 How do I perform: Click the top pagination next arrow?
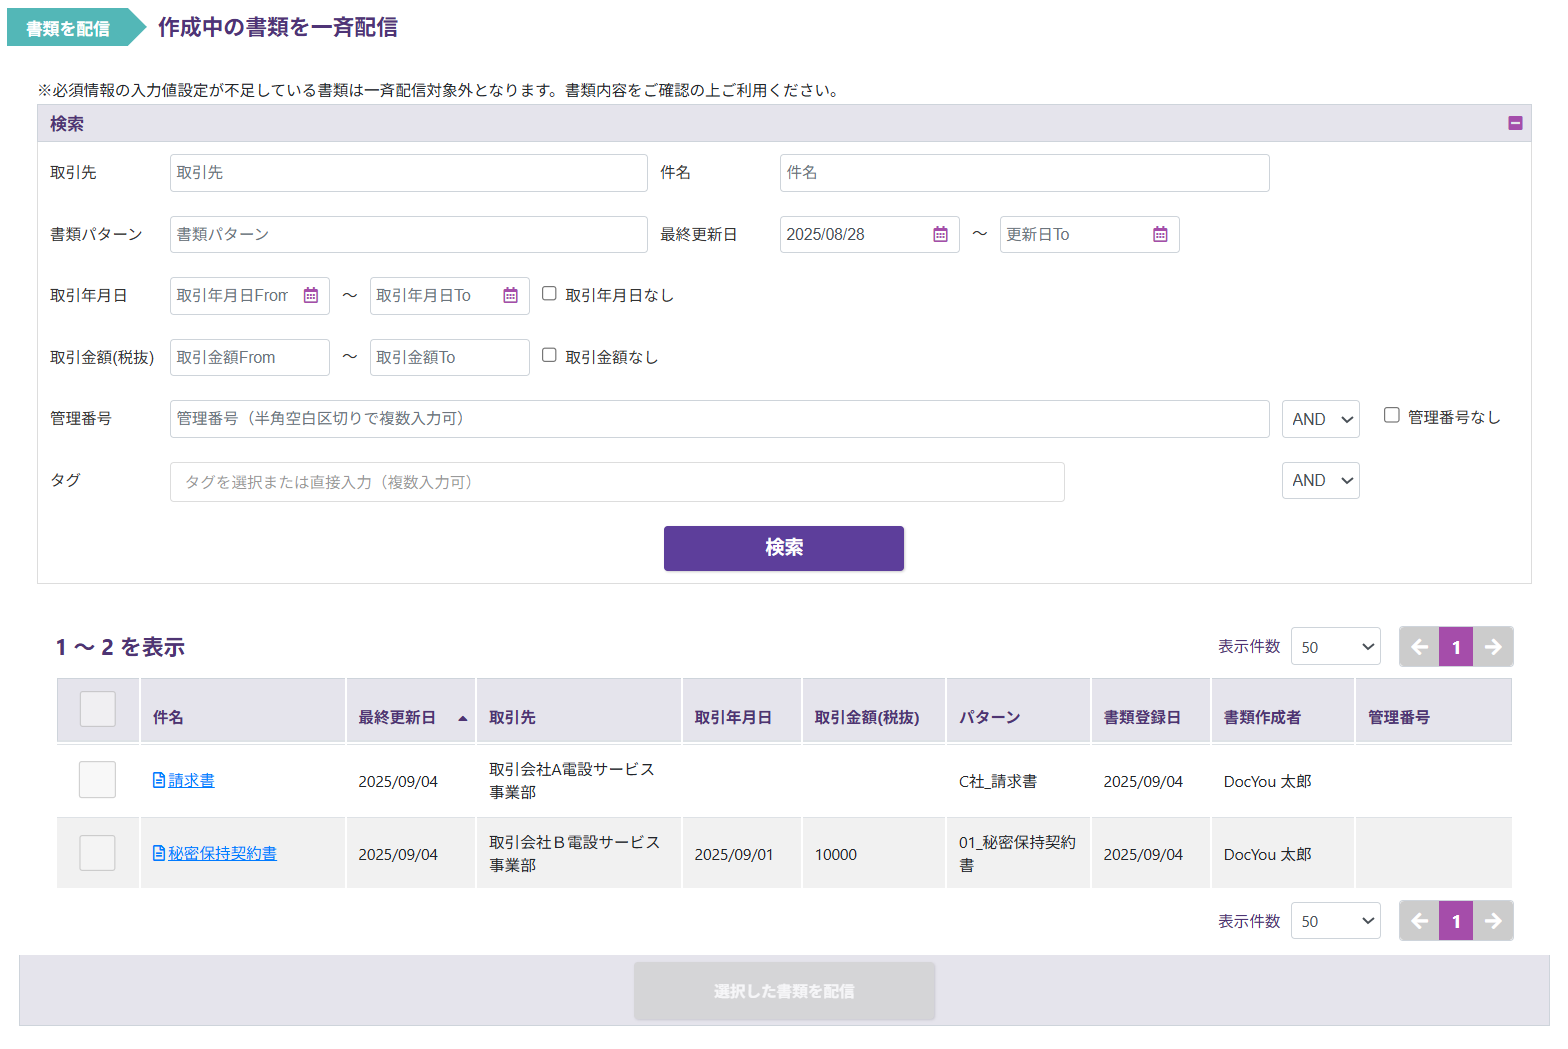tap(1493, 647)
